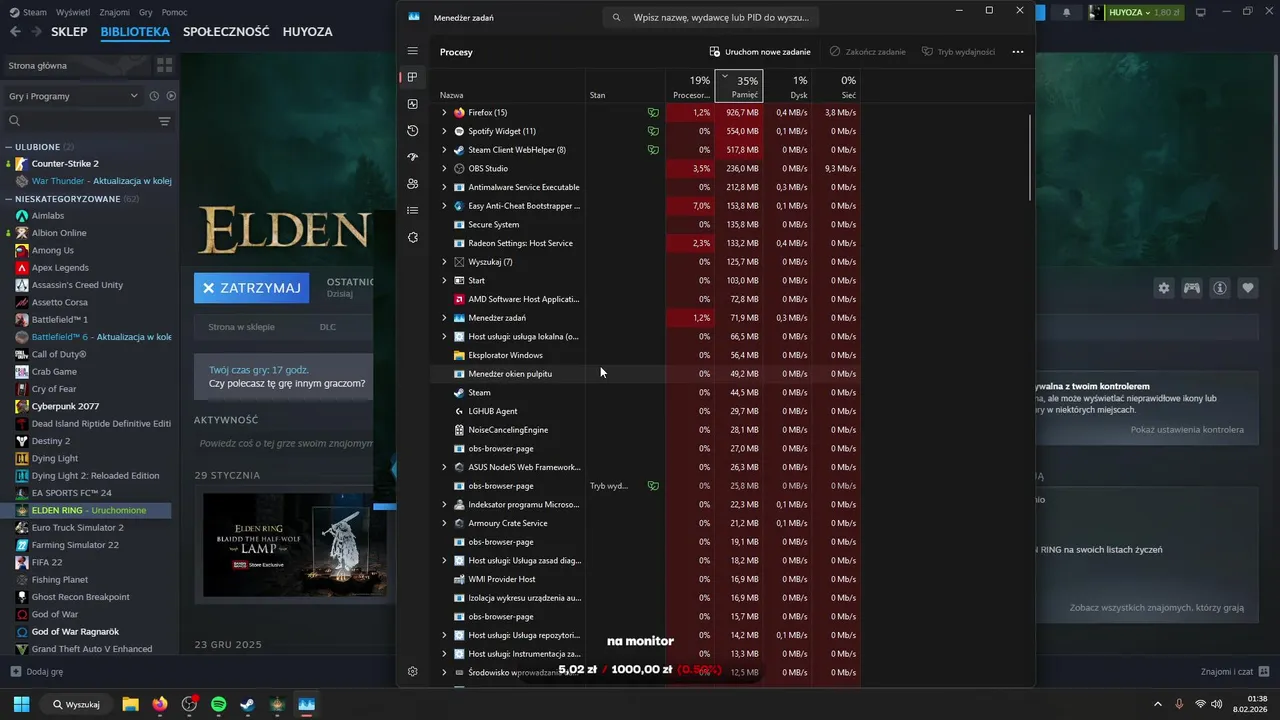Expand the Spotify Widget (11) process group
The width and height of the screenshot is (1280, 720).
pos(444,131)
